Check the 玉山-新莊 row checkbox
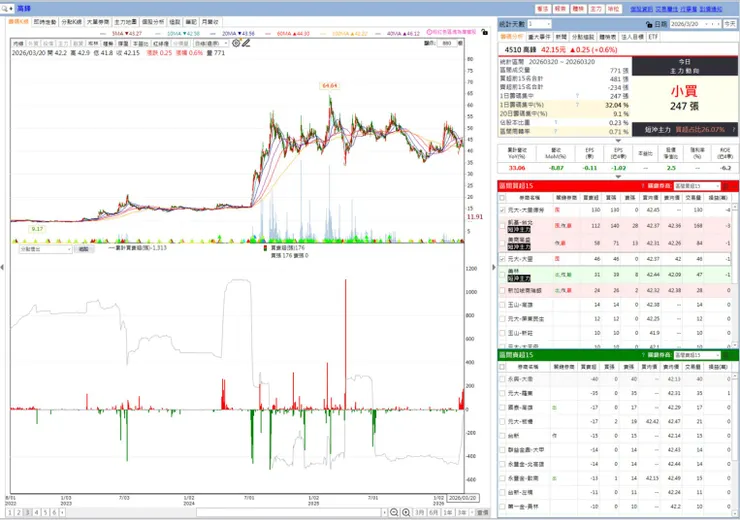Viewport: 740px width, 520px height. pos(502,333)
